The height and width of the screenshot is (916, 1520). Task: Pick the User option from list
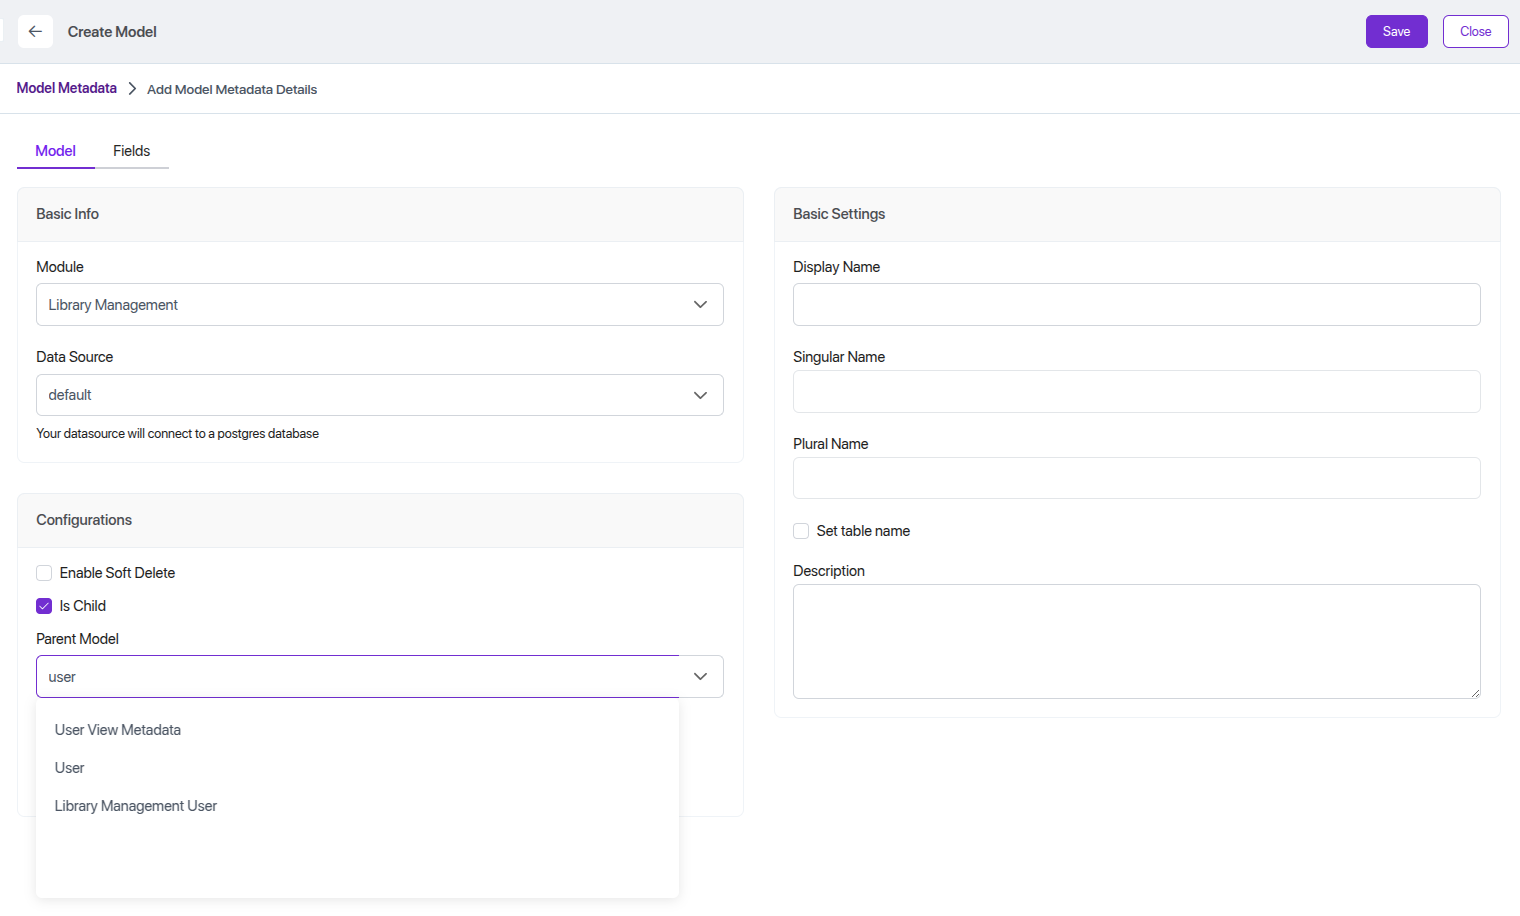70,768
